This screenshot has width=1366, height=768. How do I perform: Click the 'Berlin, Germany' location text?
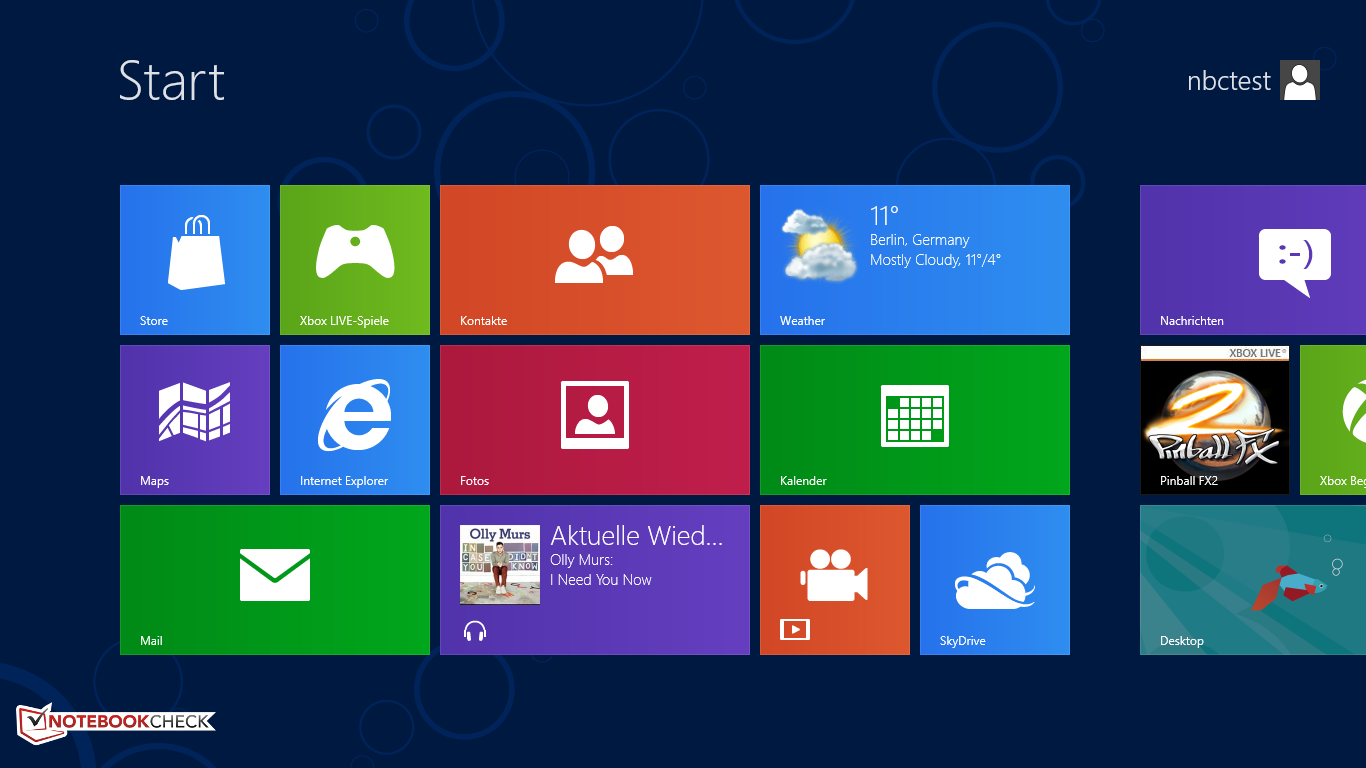(919, 240)
